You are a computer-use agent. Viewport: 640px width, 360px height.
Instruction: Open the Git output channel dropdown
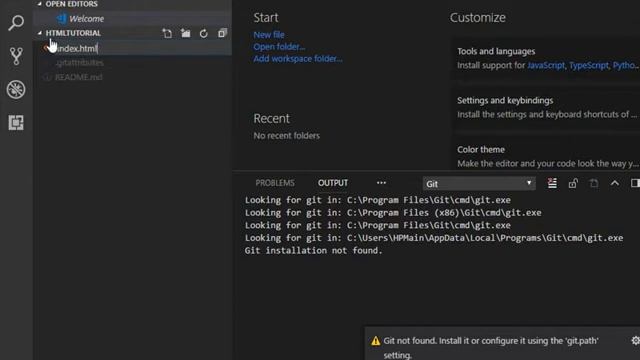point(479,184)
